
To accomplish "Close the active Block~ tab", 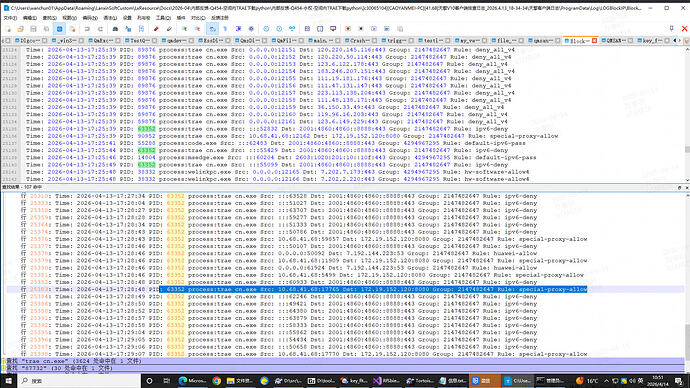I will point(594,40).
